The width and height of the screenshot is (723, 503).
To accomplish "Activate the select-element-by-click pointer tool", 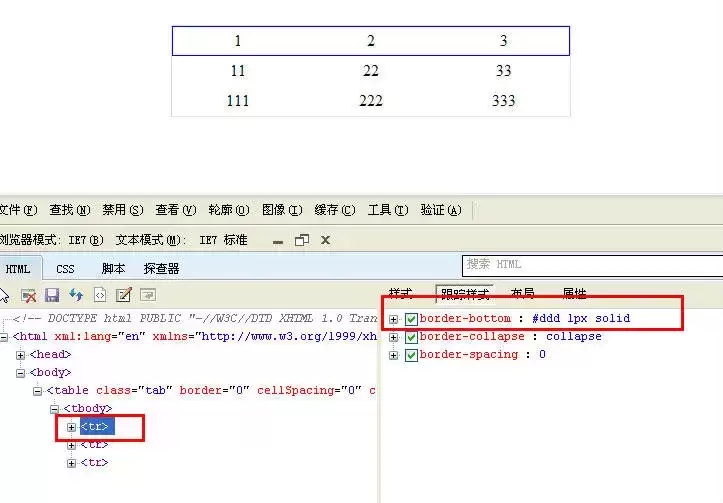I will coord(4,295).
